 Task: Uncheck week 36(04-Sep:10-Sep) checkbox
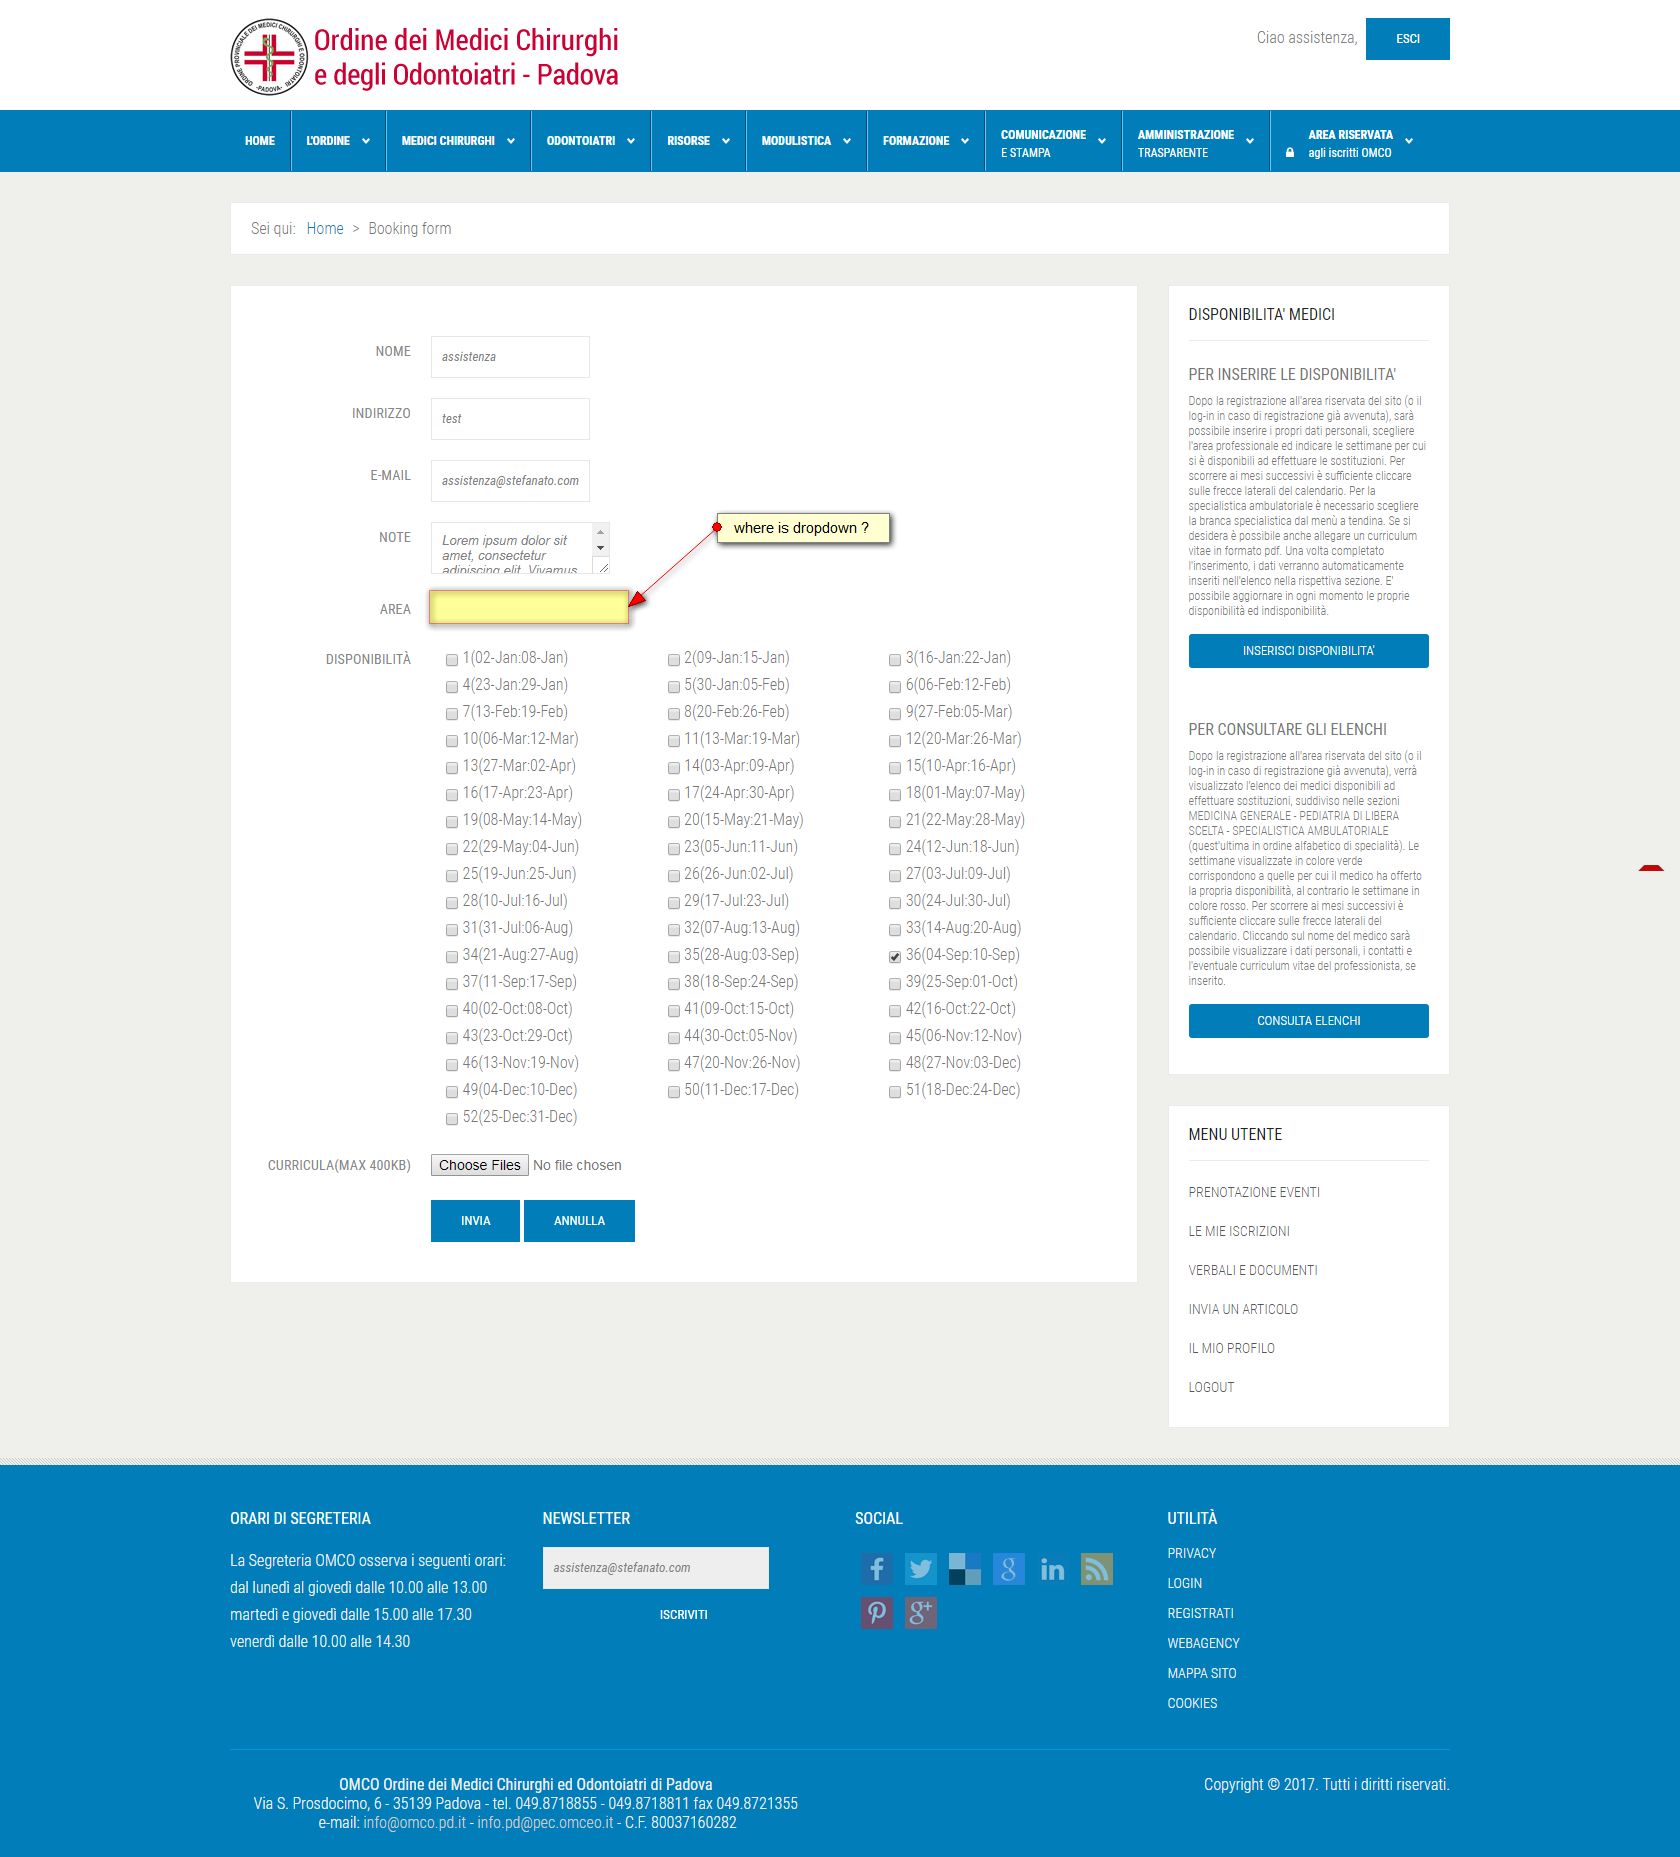click(x=895, y=957)
